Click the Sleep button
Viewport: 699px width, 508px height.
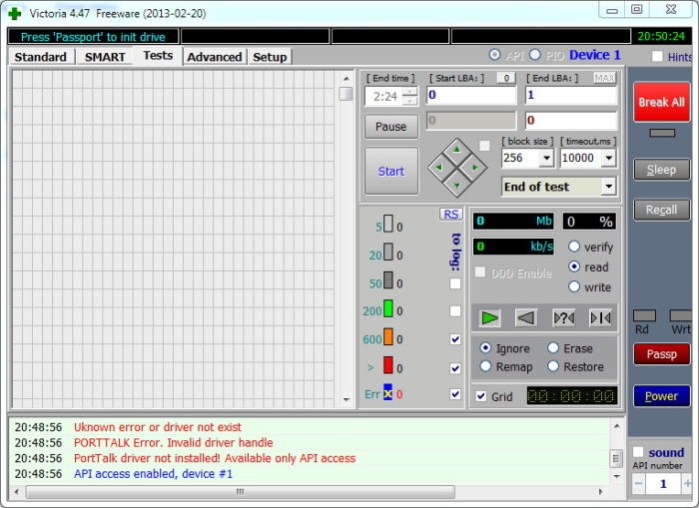click(662, 170)
